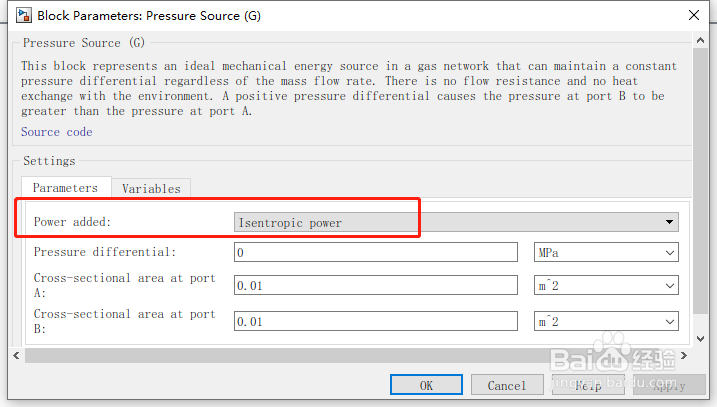This screenshot has height=407, width=717.
Task: Open the Source code link
Action: 56,132
